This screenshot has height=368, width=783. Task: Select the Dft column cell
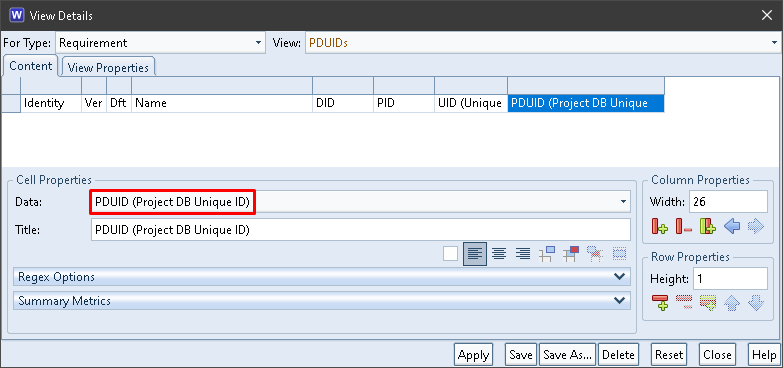[x=119, y=103]
